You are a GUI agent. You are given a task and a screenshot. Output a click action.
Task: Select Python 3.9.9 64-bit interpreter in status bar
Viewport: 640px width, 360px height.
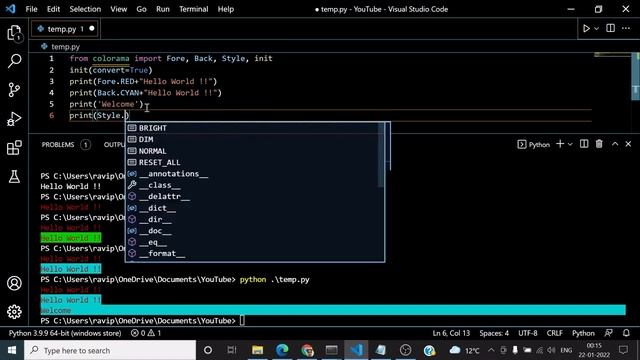pos(65,333)
